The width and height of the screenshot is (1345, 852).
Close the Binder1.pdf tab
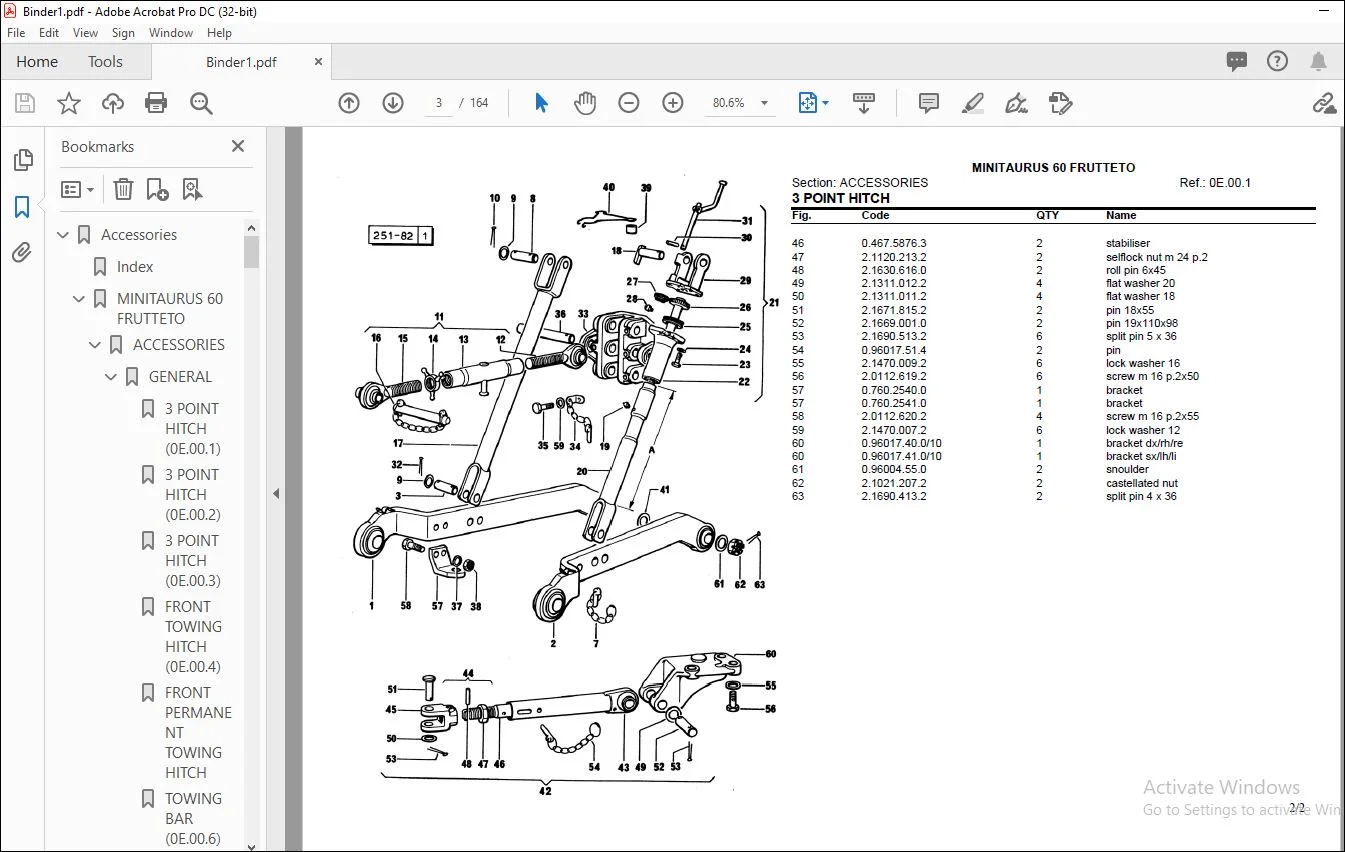coord(318,62)
